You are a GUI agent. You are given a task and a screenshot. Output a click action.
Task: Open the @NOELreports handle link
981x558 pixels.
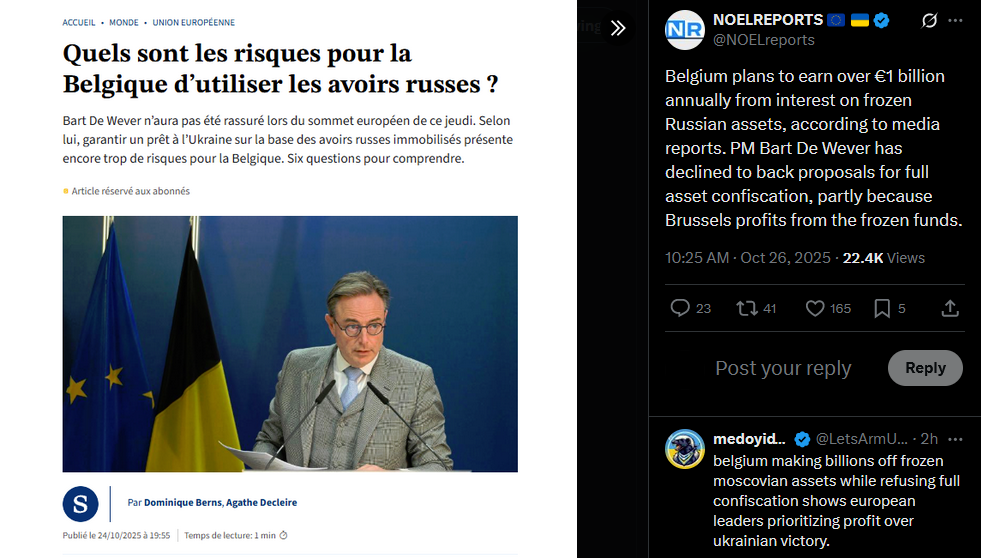point(763,40)
